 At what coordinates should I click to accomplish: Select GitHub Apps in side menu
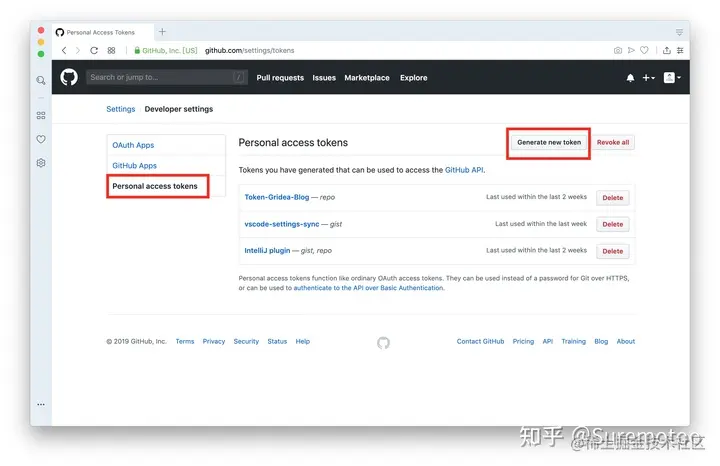(x=134, y=165)
